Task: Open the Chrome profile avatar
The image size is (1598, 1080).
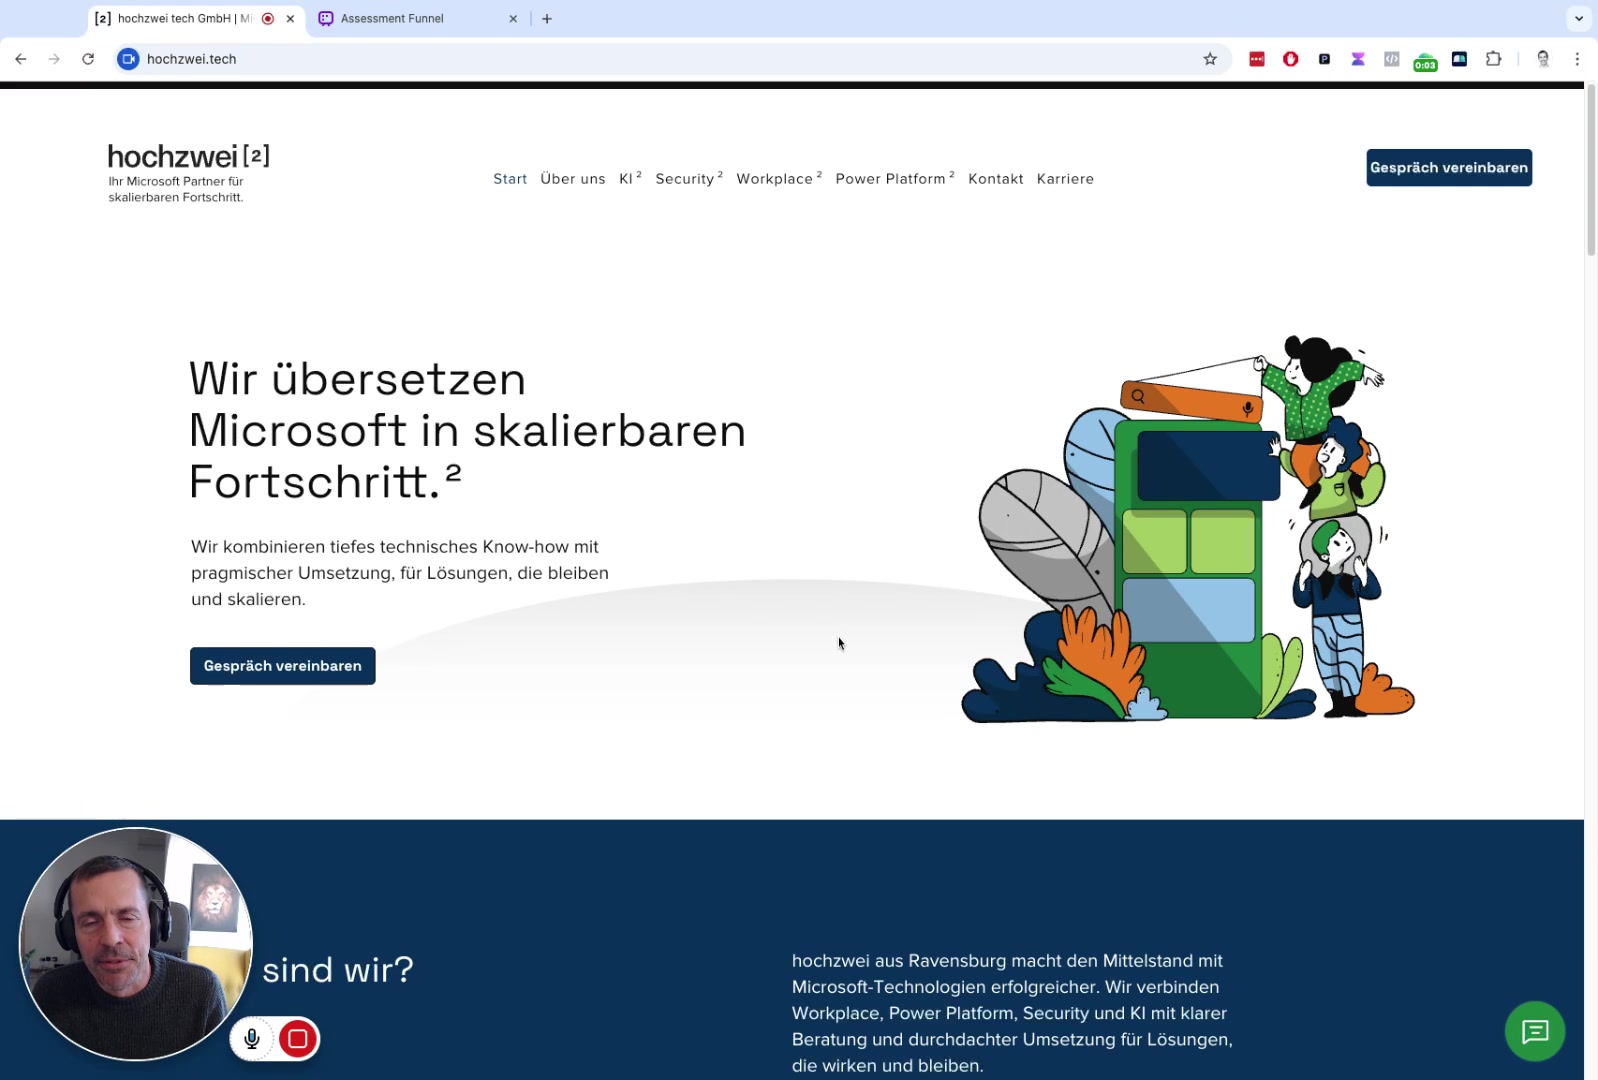Action: 1543,59
